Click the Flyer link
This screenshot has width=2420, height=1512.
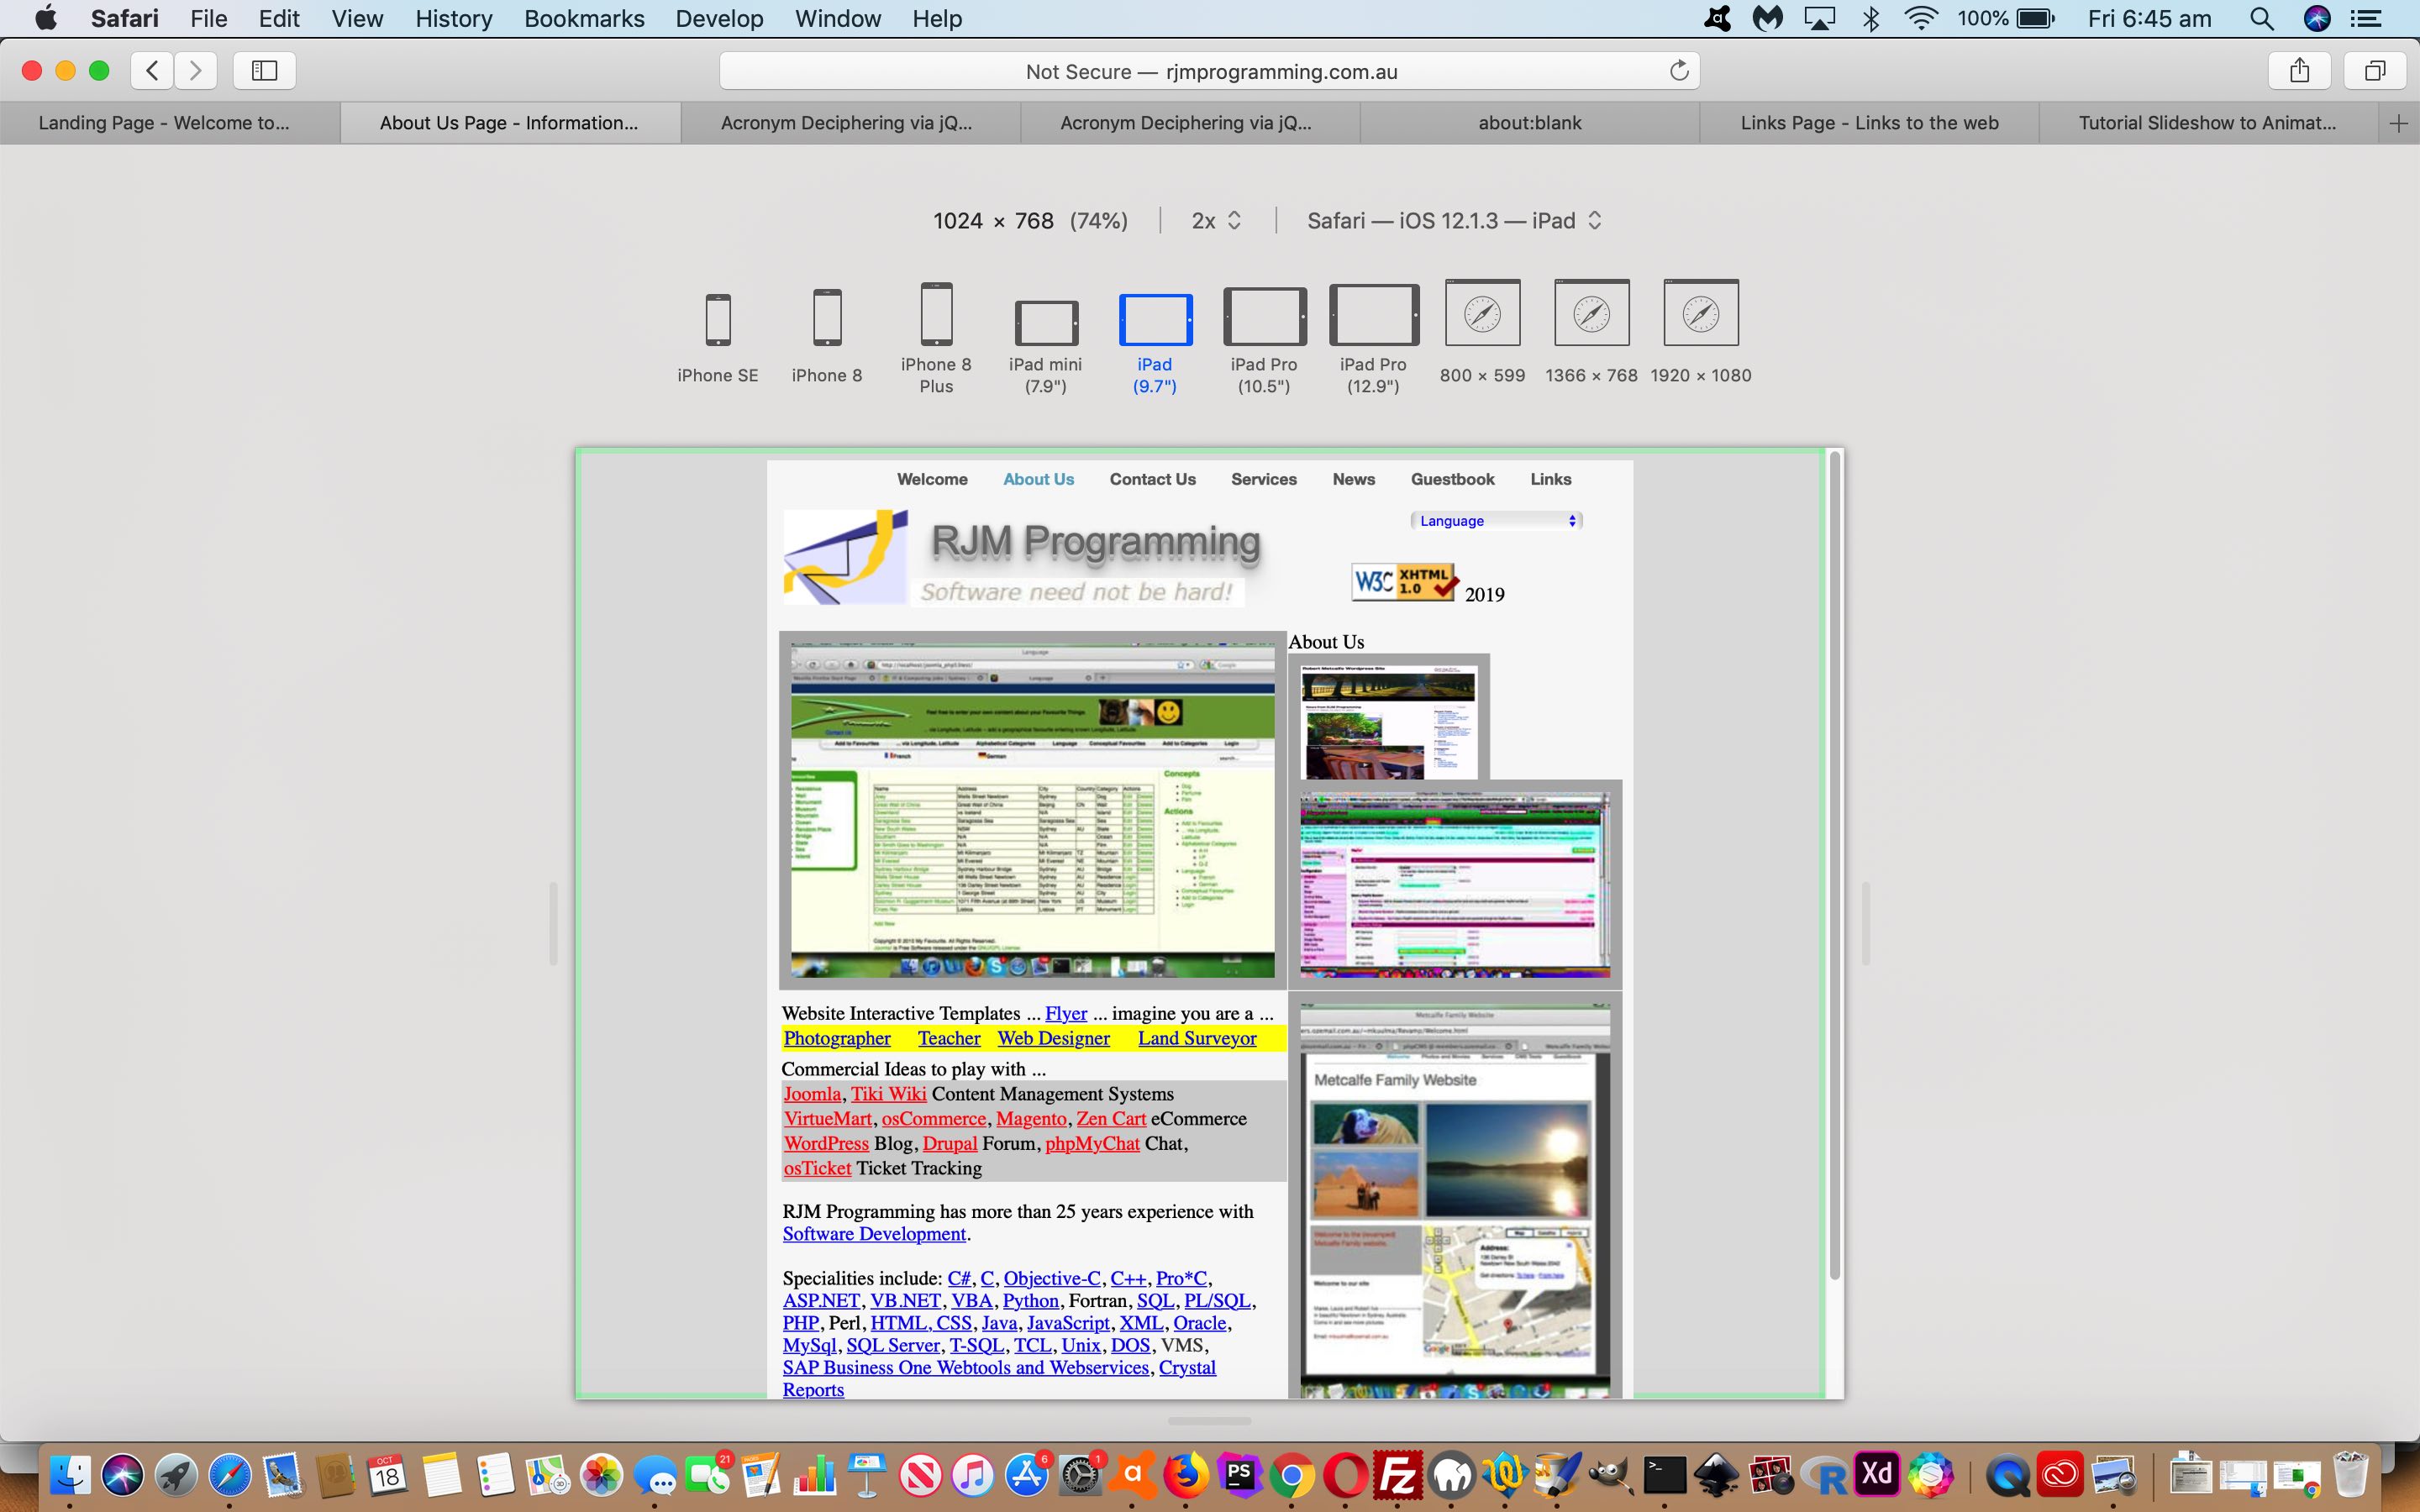[x=1066, y=1013]
